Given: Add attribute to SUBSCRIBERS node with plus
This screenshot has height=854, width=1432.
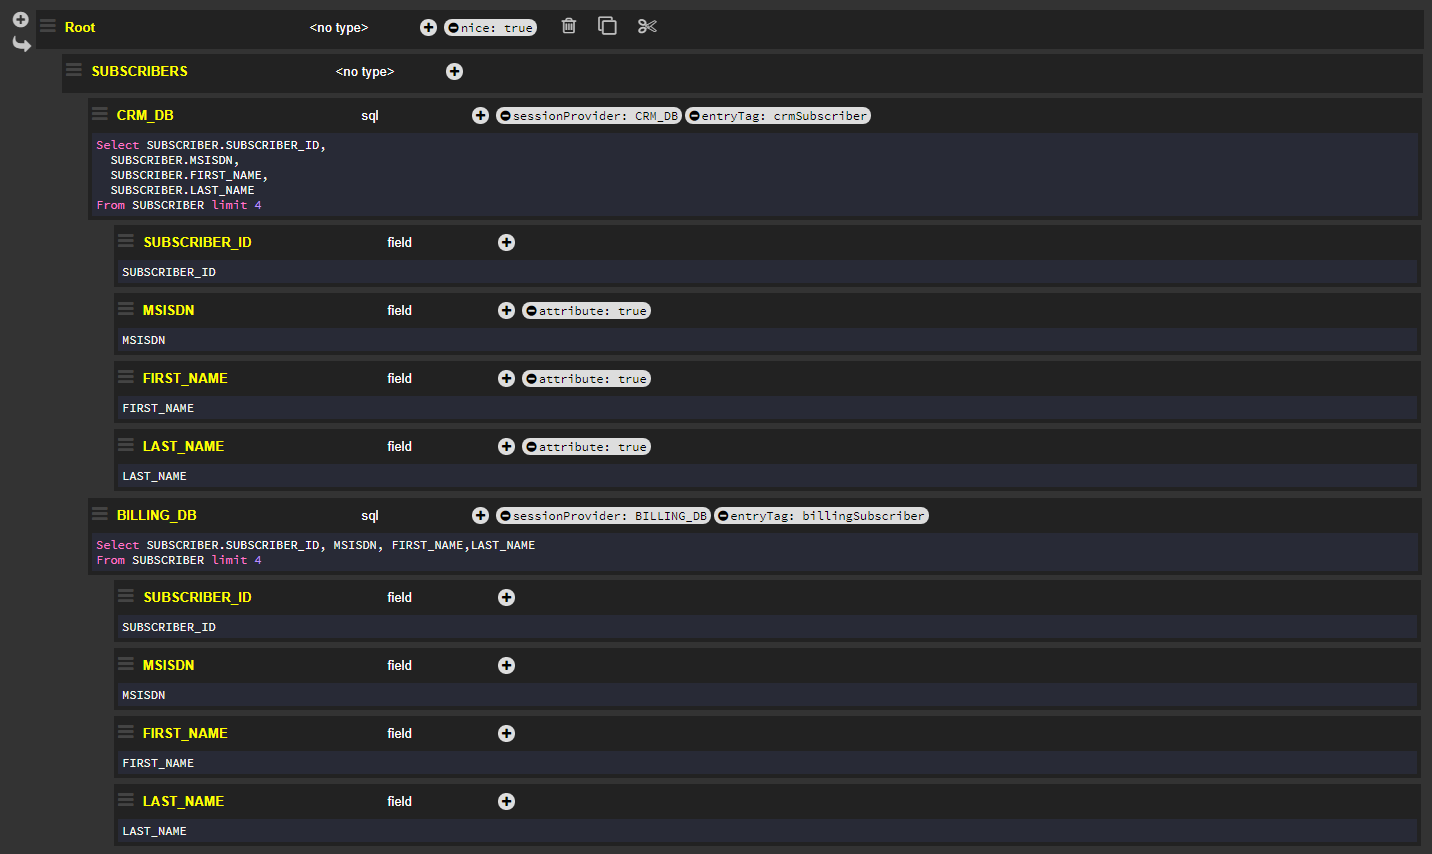Looking at the screenshot, I should 454,71.
